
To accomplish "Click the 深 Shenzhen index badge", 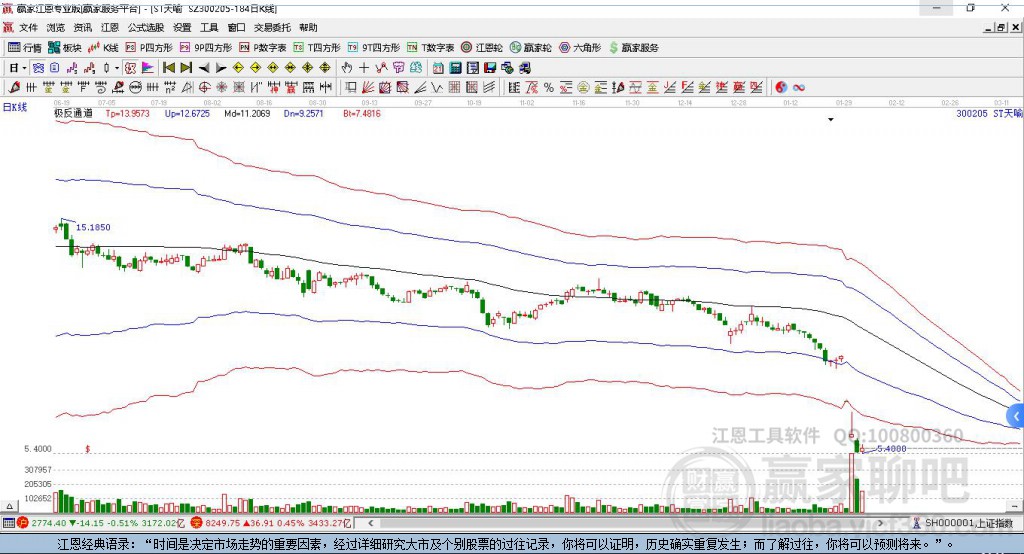I will pos(197,523).
